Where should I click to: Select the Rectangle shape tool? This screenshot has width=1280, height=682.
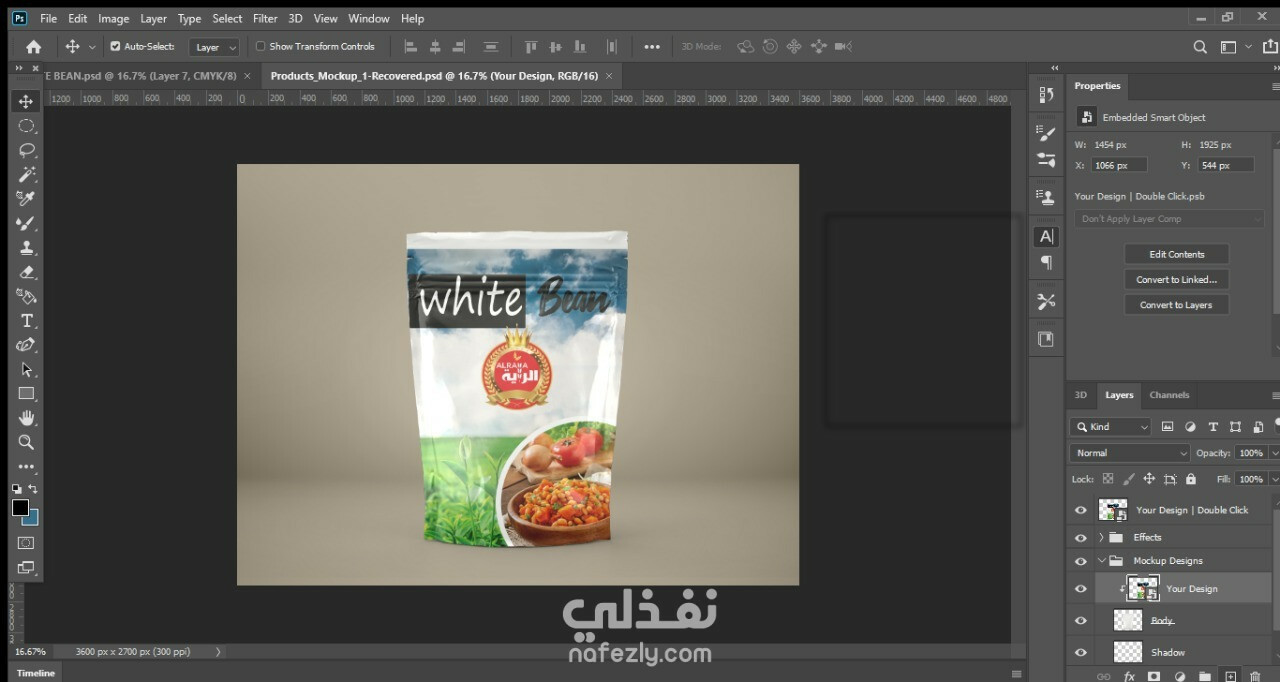(x=26, y=393)
